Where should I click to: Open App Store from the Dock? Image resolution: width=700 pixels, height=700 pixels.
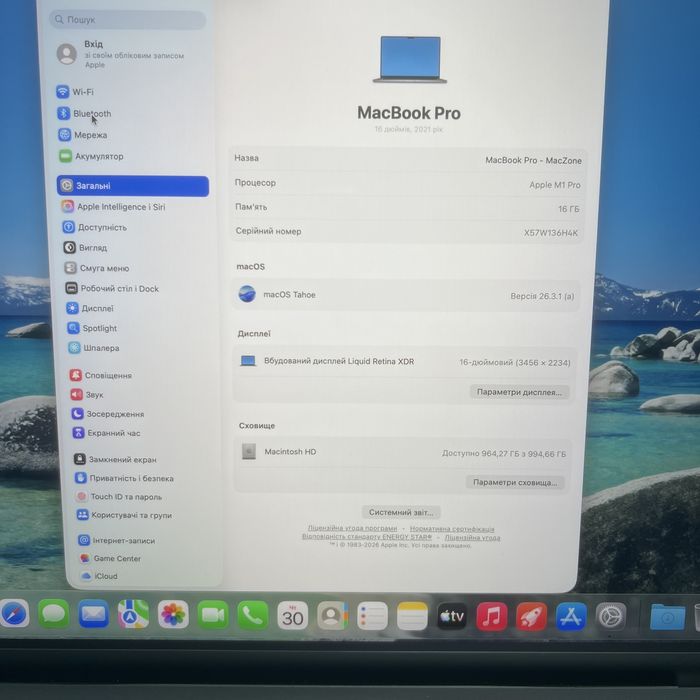coord(571,617)
